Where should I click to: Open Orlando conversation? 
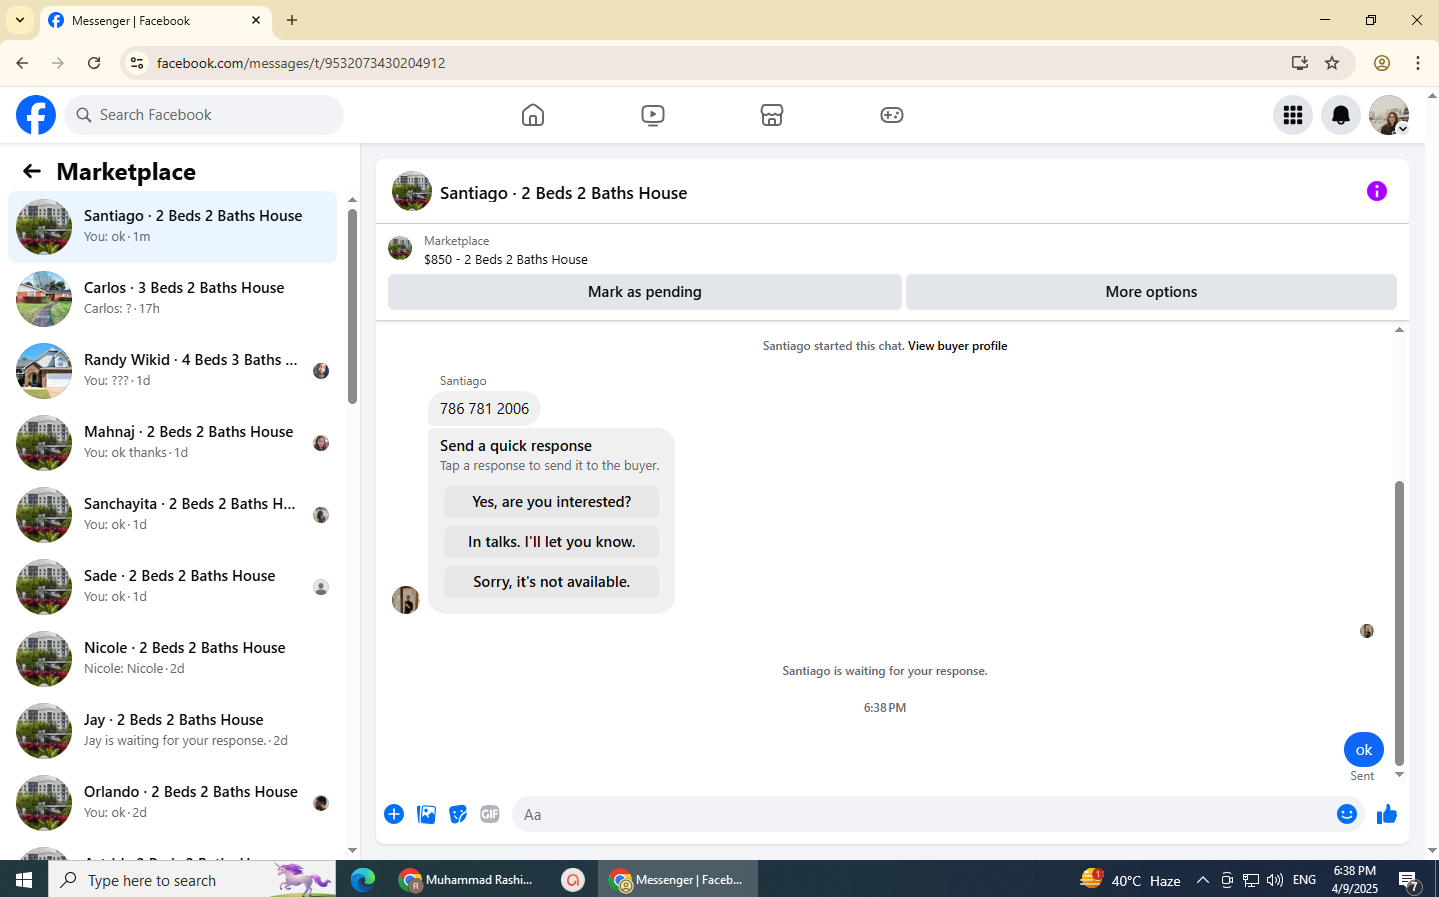(x=172, y=803)
